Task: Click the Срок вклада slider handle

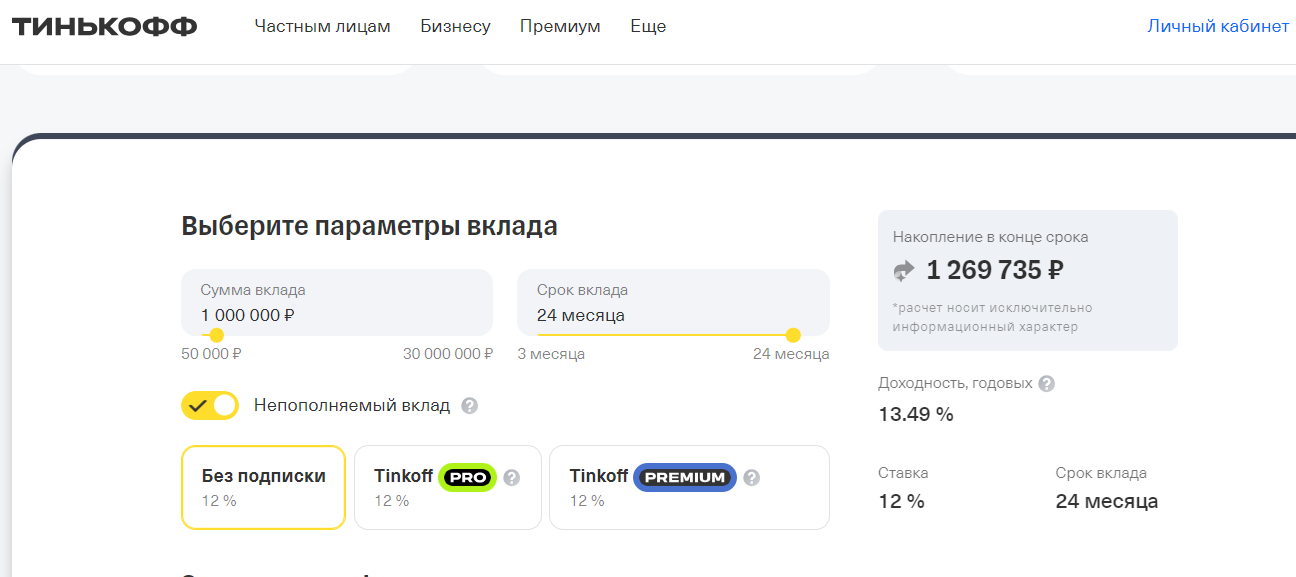Action: click(793, 335)
